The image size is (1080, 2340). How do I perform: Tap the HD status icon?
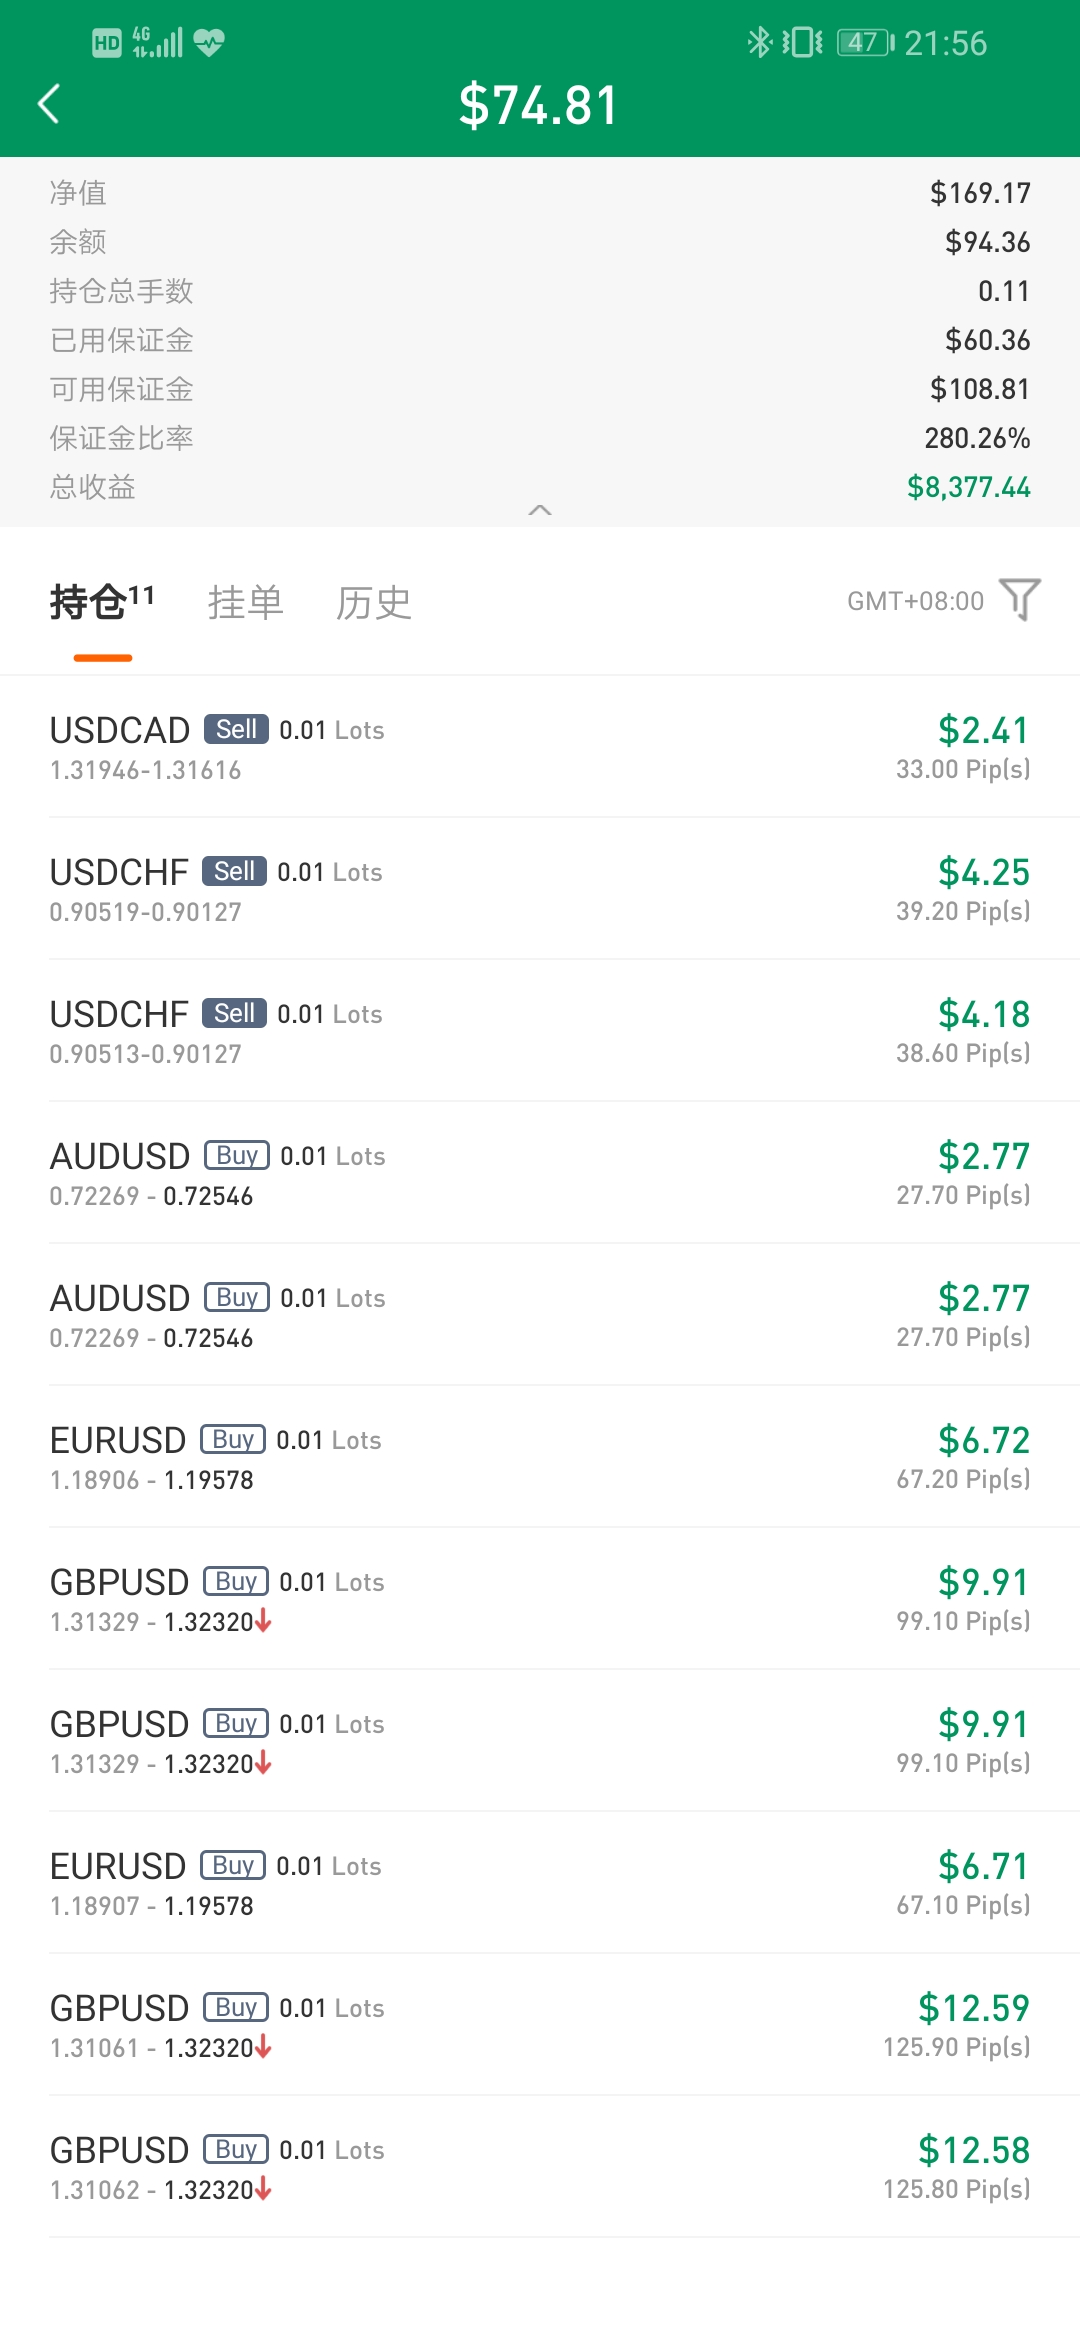(107, 43)
